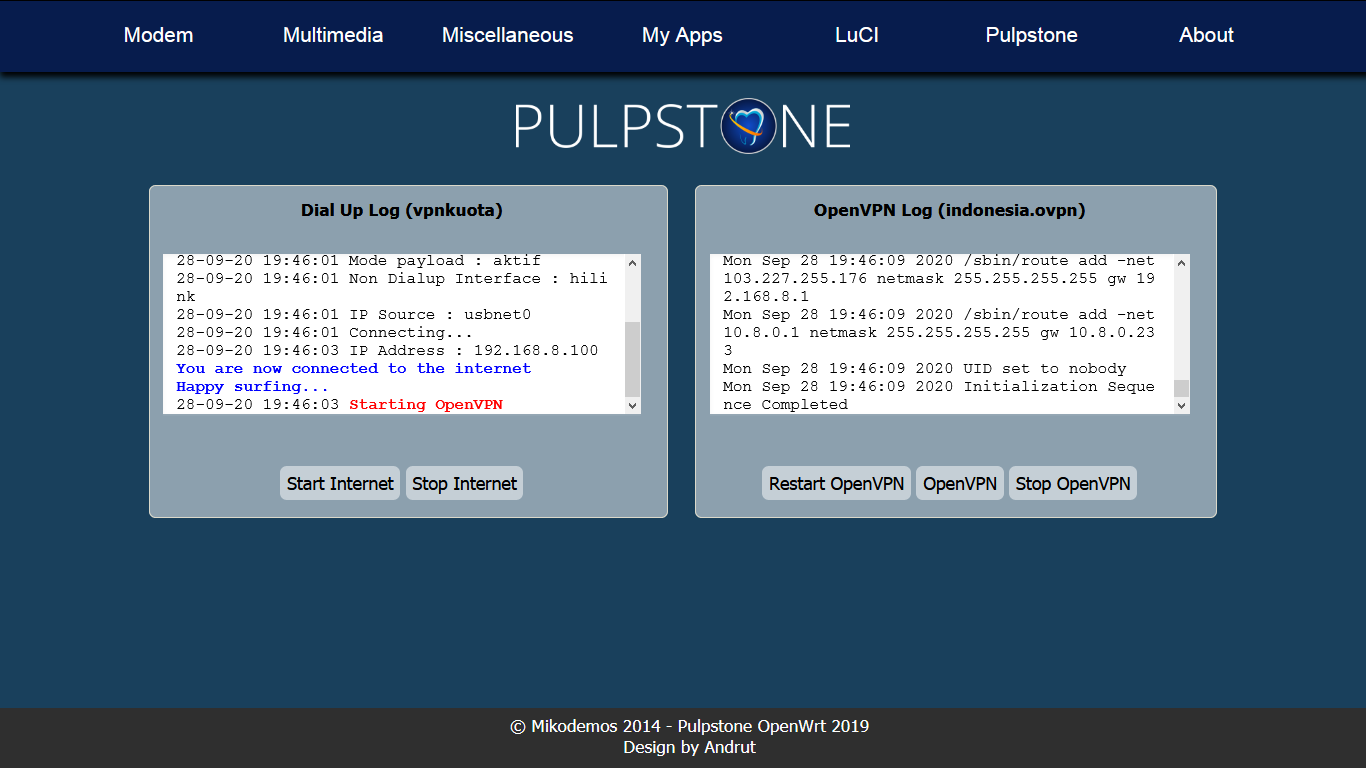Go to the LuCI menu item
This screenshot has height=768, width=1366.
pos(857,35)
